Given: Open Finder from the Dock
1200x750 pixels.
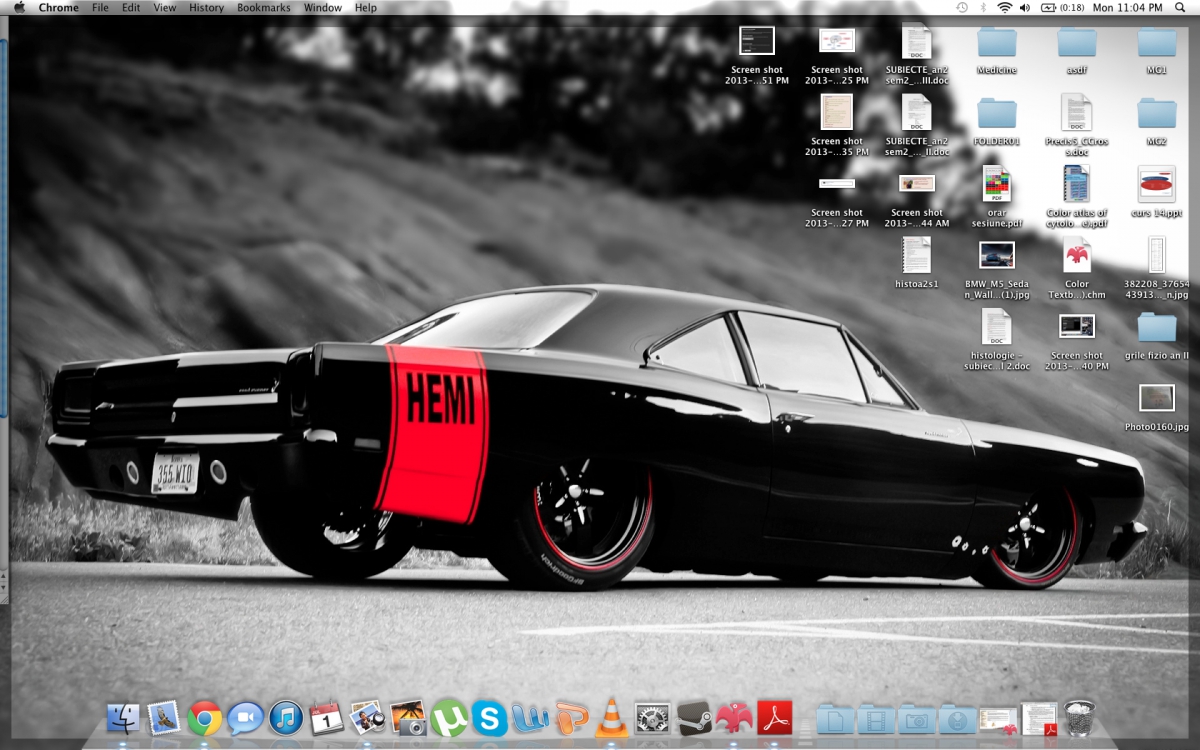Looking at the screenshot, I should pyautogui.click(x=123, y=717).
